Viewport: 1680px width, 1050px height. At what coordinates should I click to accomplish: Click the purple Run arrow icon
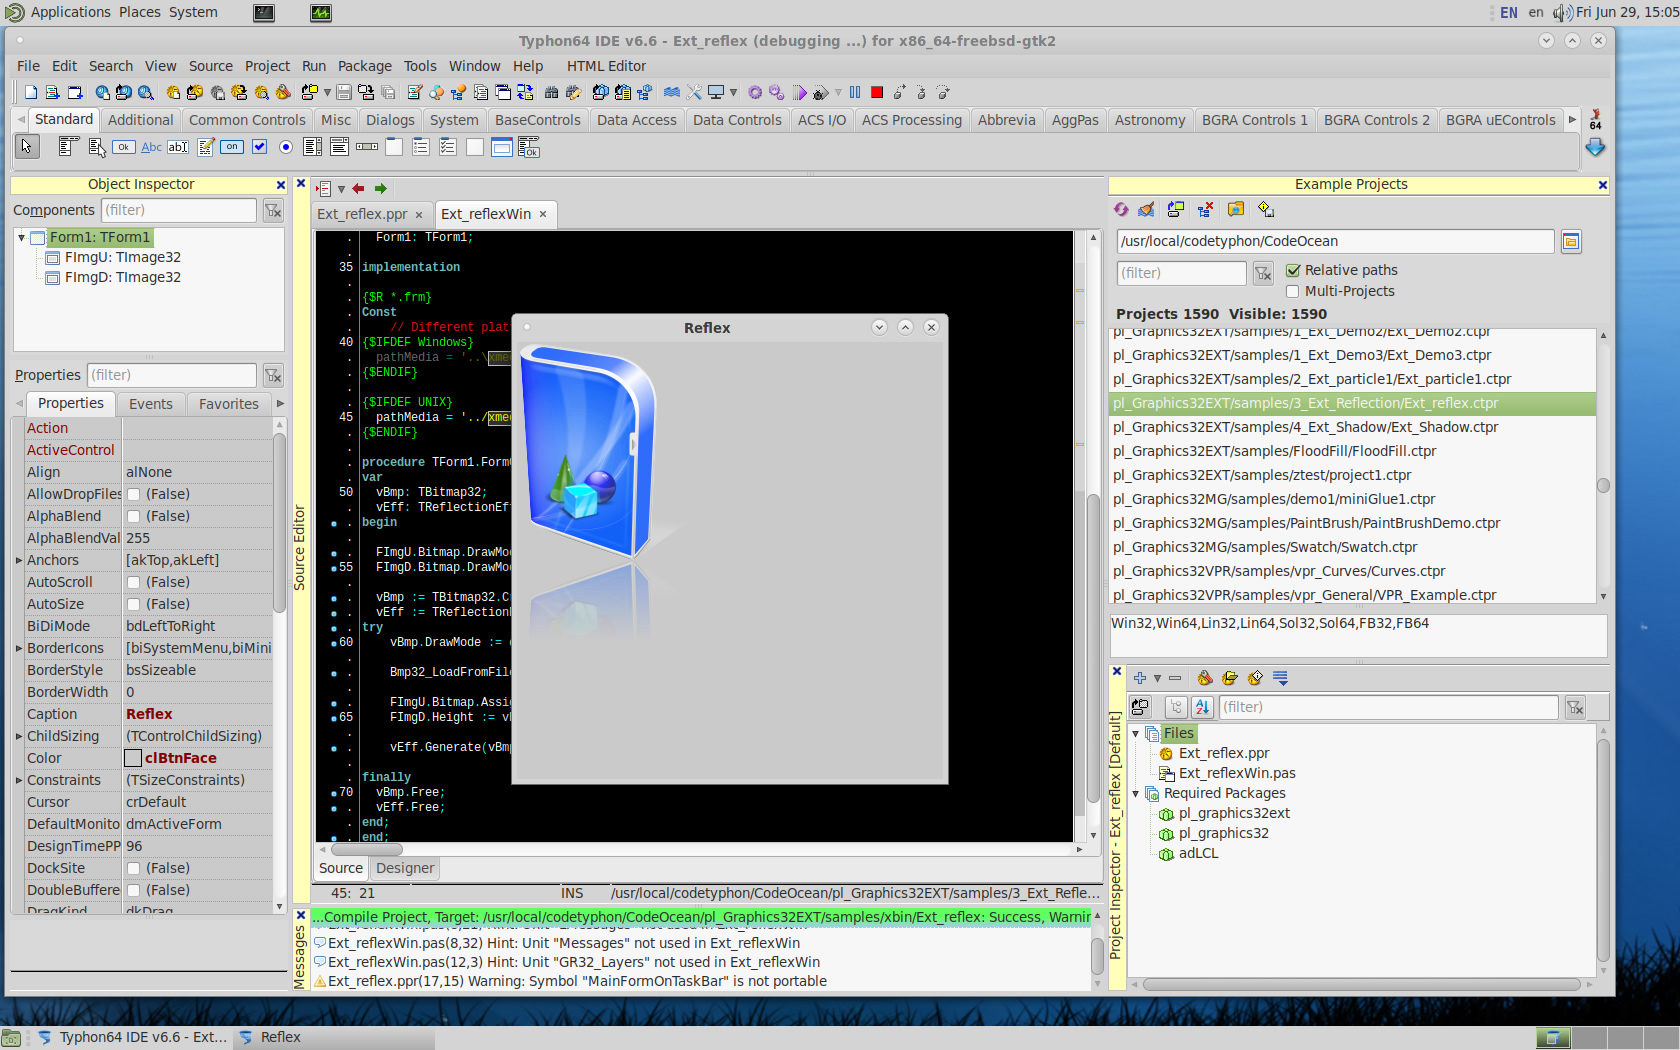click(x=799, y=92)
